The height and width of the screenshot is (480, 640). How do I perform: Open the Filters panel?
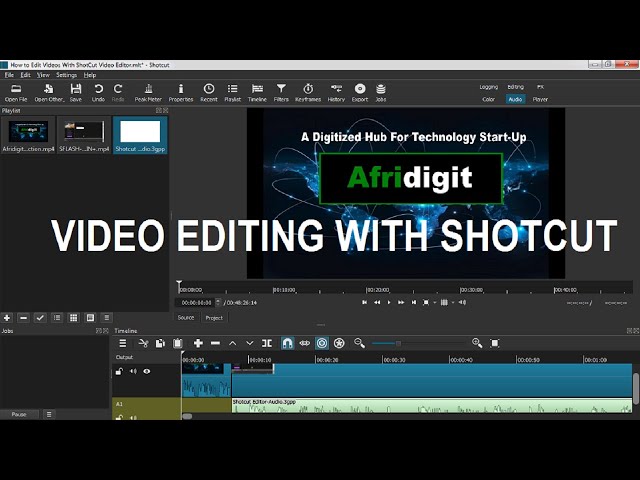pos(281,93)
